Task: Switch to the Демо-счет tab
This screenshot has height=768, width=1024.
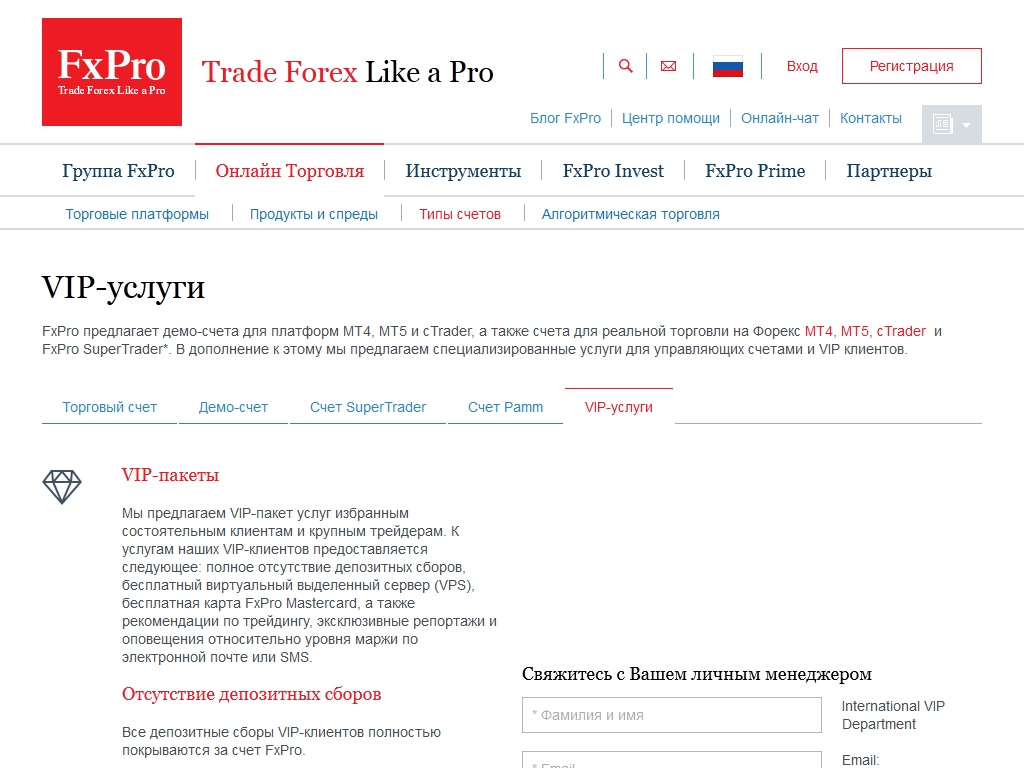Action: (x=233, y=407)
